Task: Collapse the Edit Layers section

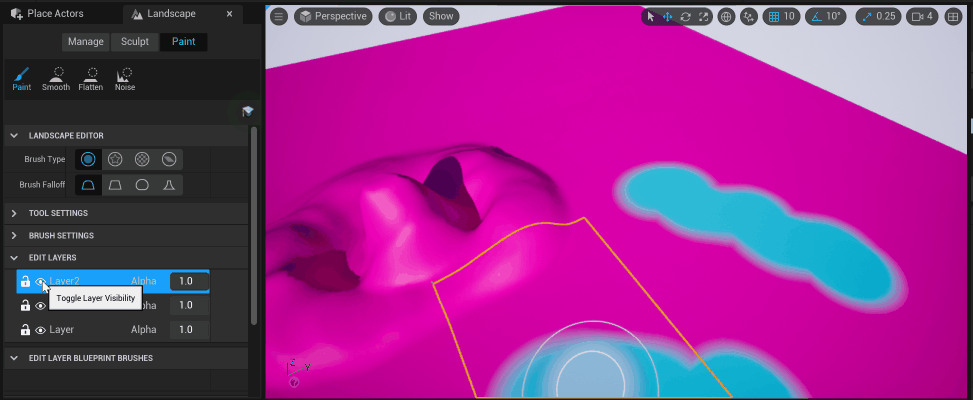Action: click(14, 257)
